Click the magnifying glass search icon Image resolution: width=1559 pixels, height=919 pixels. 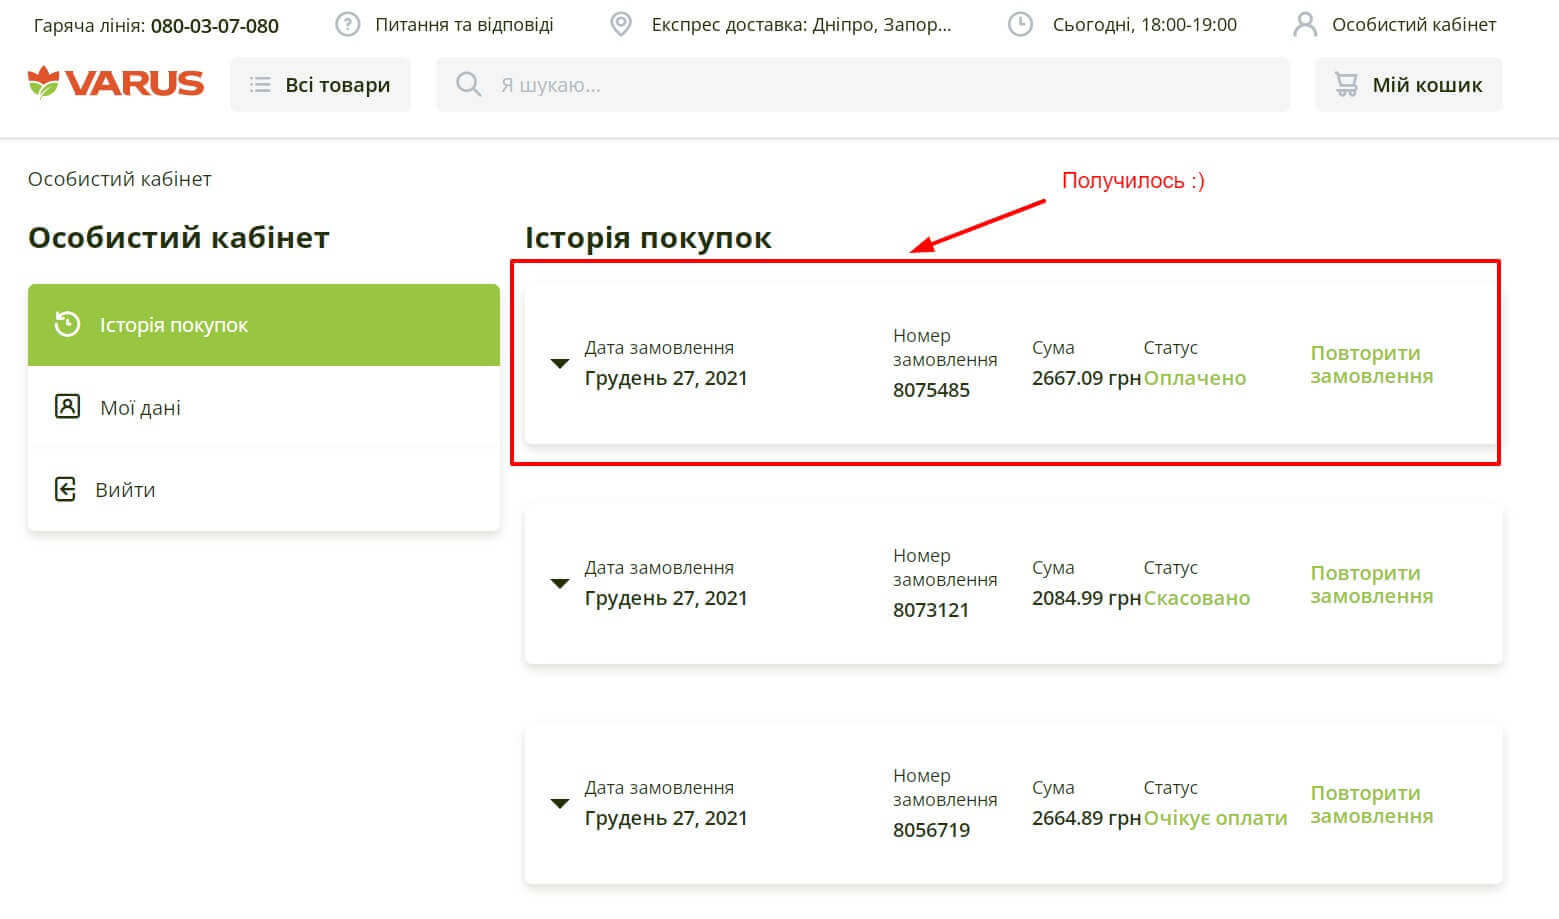[468, 84]
